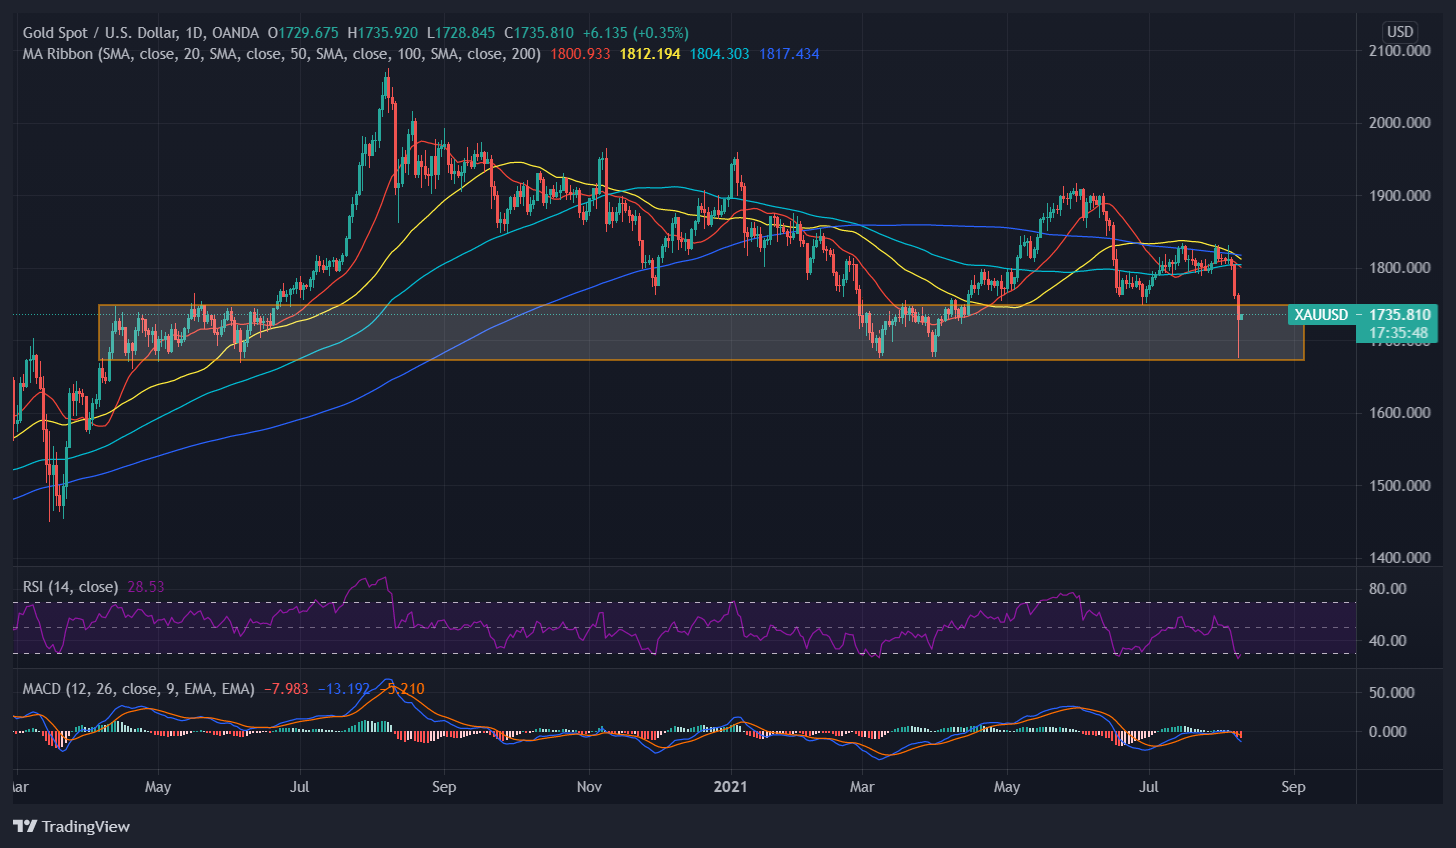Screen dimensions: 1456x848
Task: Click the MACD axis label 50.000
Action: [1391, 693]
